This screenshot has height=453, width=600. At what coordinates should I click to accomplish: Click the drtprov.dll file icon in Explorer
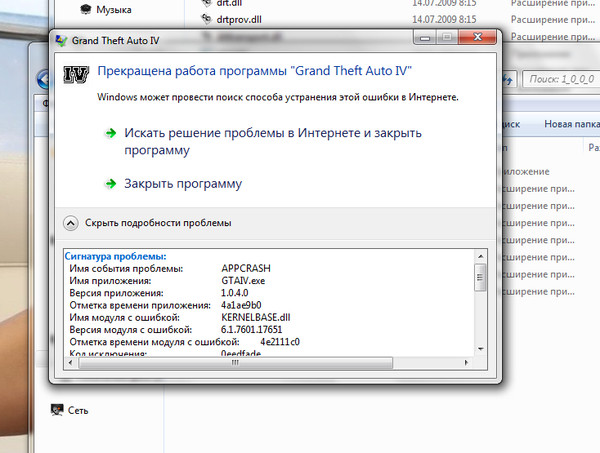point(207,19)
